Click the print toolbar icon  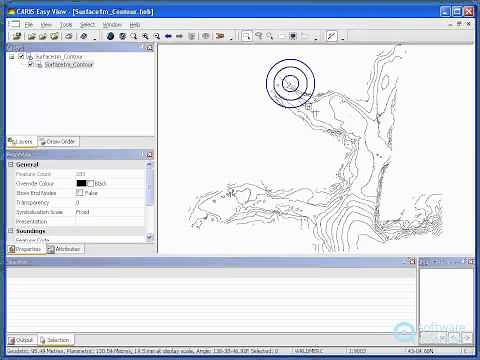tap(69, 36)
